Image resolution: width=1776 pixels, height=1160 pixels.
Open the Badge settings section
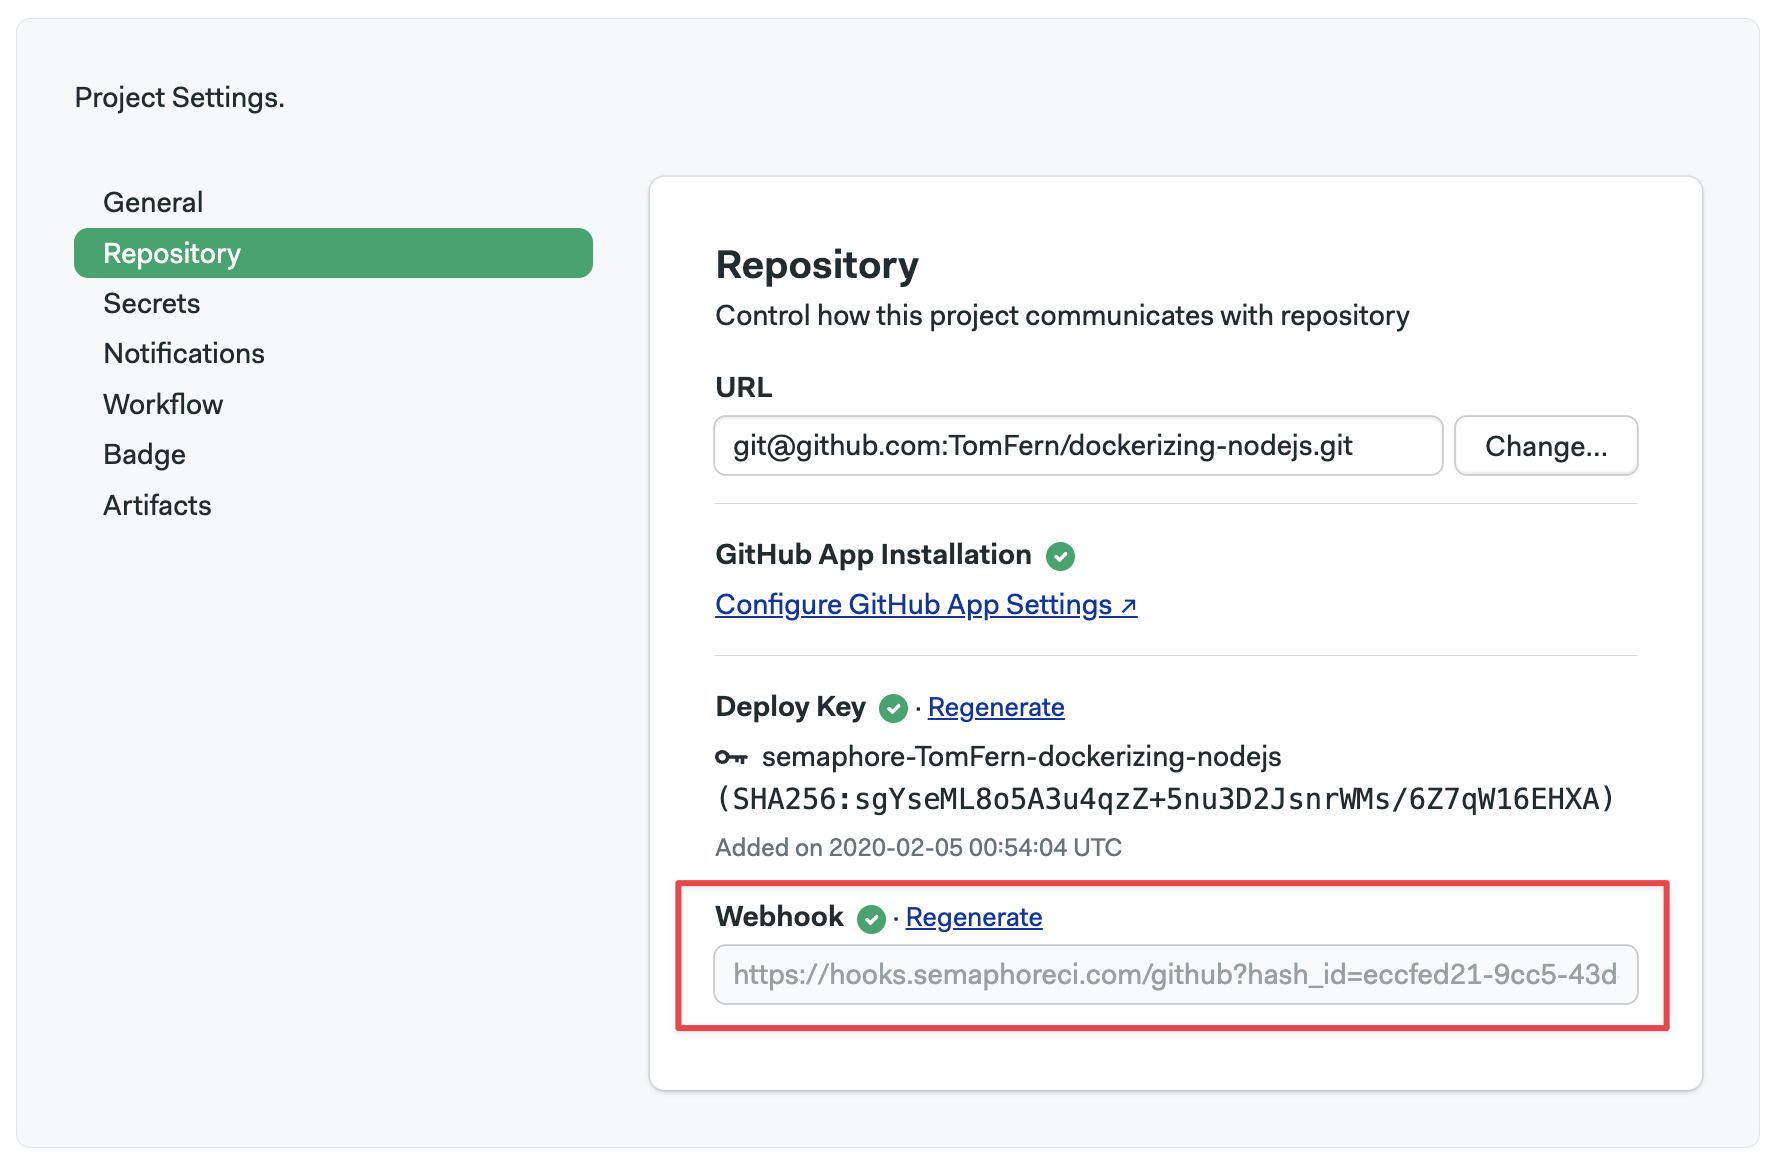(145, 454)
